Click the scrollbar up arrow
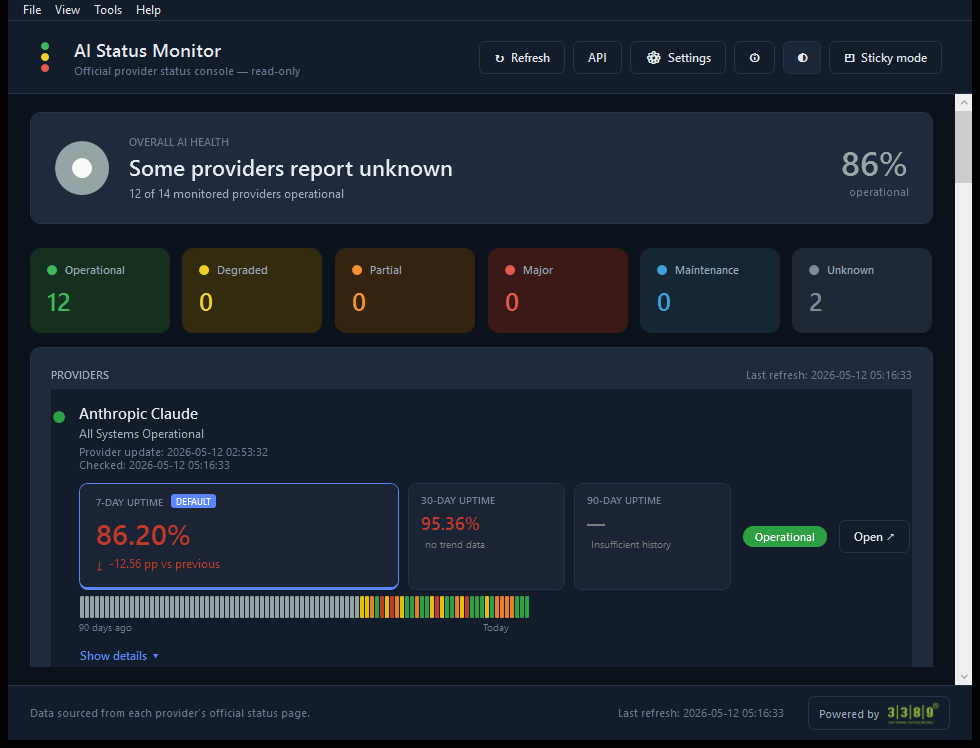This screenshot has height=748, width=980. pos(963,102)
